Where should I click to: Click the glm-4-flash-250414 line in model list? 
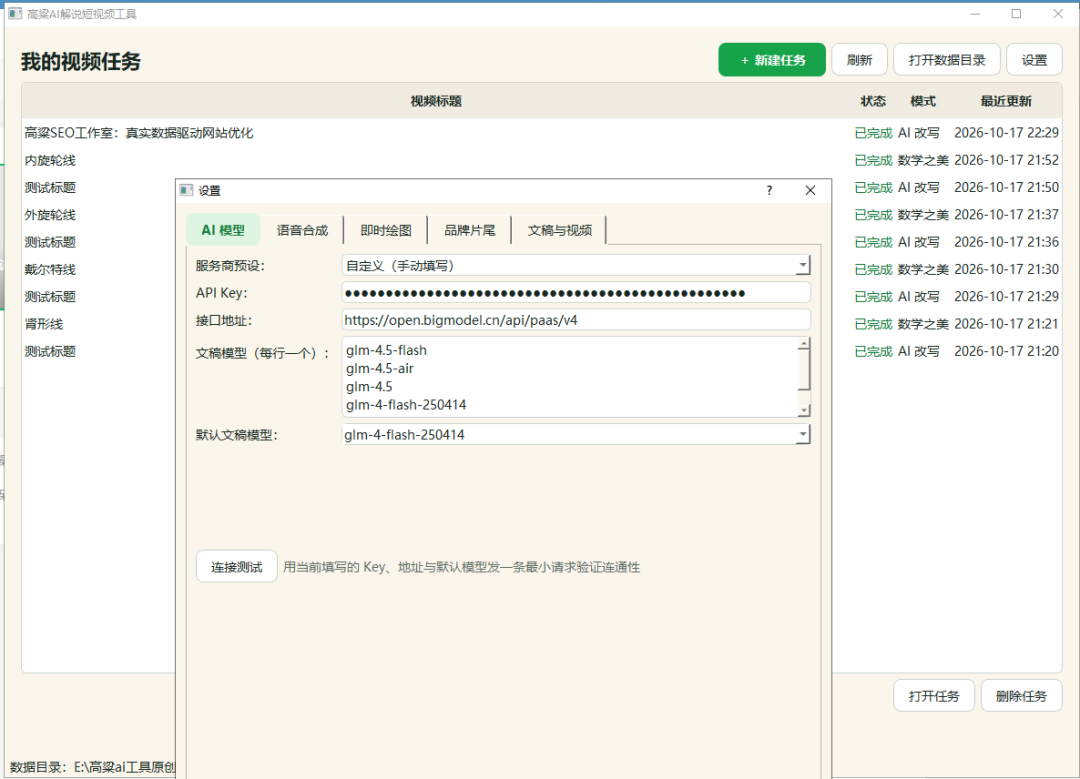point(406,405)
